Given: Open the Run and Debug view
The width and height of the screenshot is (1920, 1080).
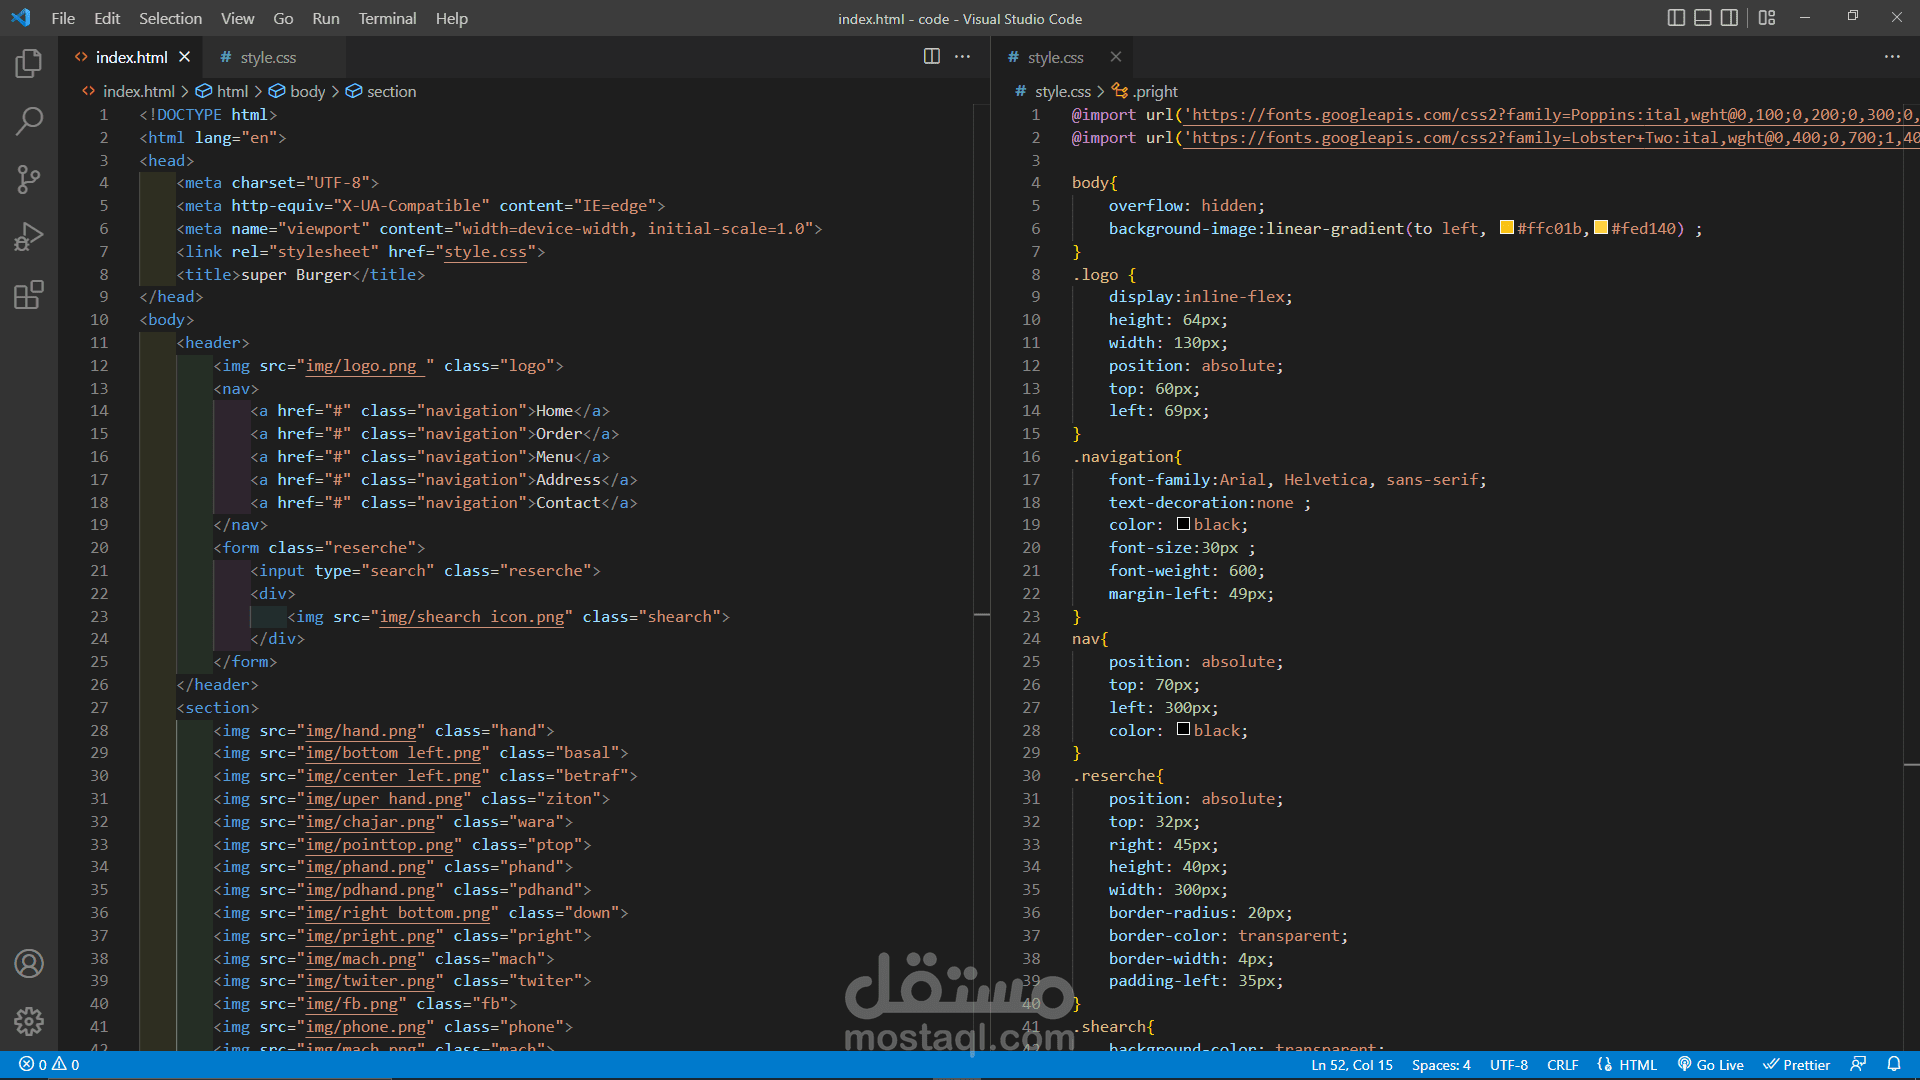Looking at the screenshot, I should [x=29, y=237].
